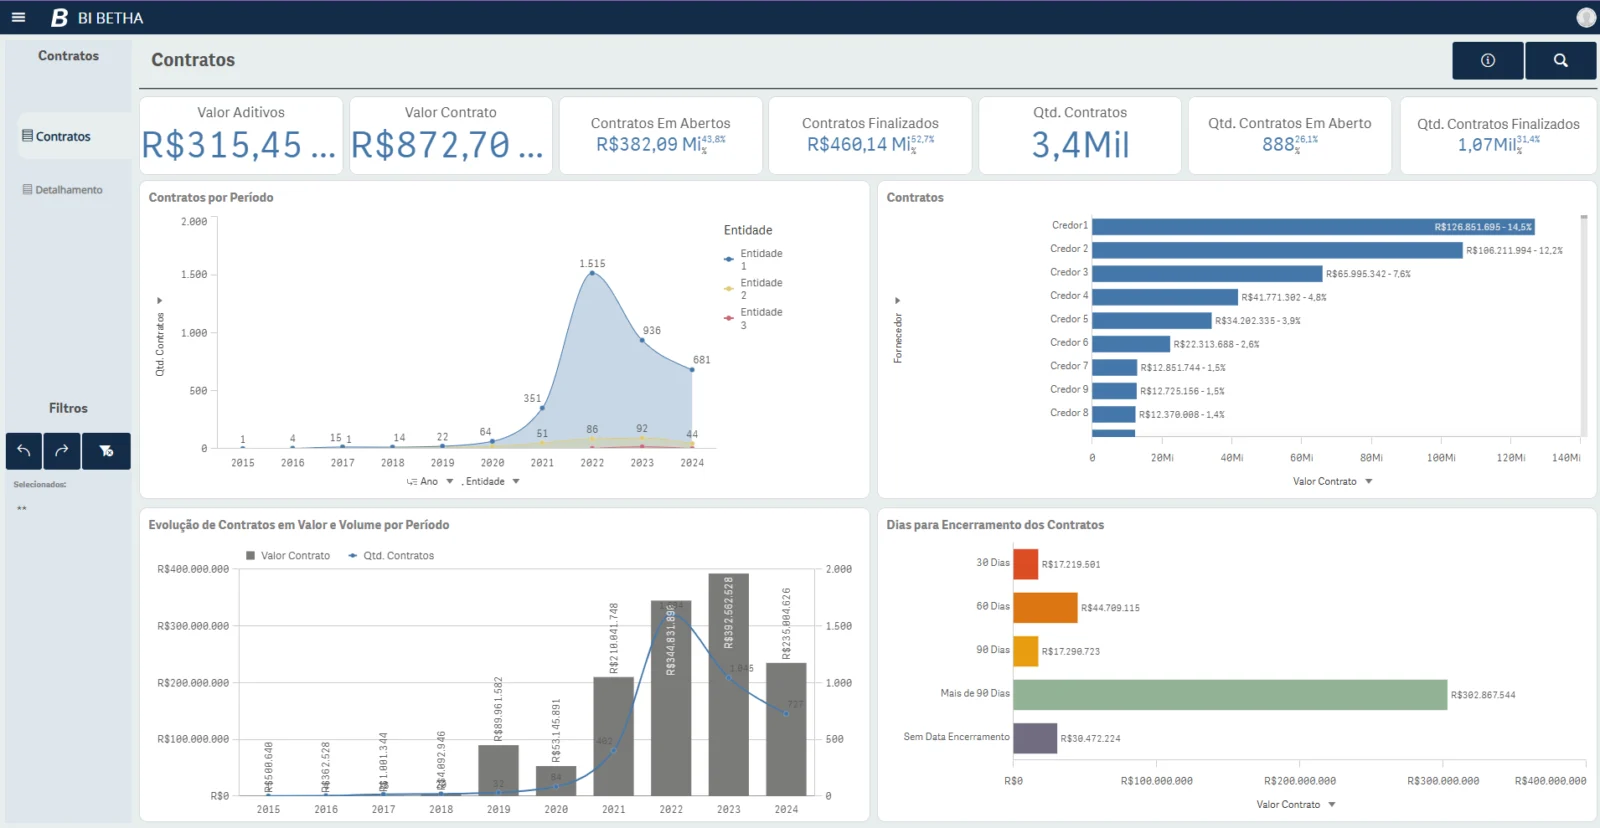Toggle Entidade 1 legend marker
Image resolution: width=1600 pixels, height=828 pixels.
729,259
